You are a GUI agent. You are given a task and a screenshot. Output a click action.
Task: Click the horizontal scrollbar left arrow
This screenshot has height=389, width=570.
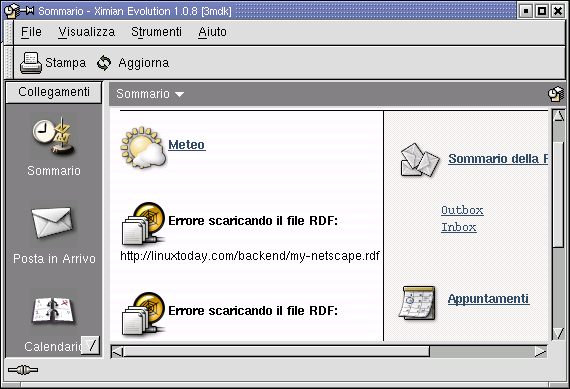[117, 352]
